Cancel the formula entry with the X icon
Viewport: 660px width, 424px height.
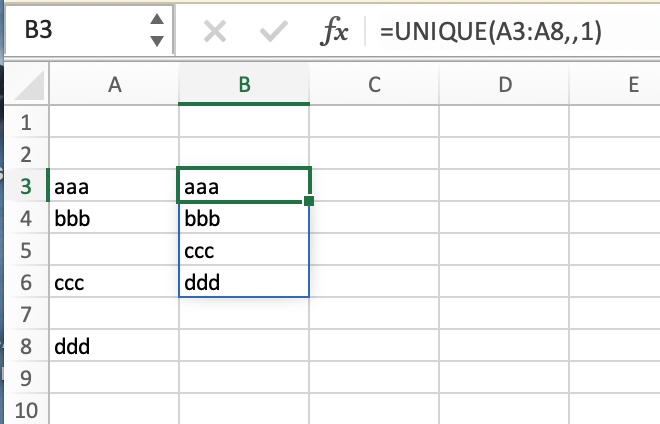coord(215,32)
